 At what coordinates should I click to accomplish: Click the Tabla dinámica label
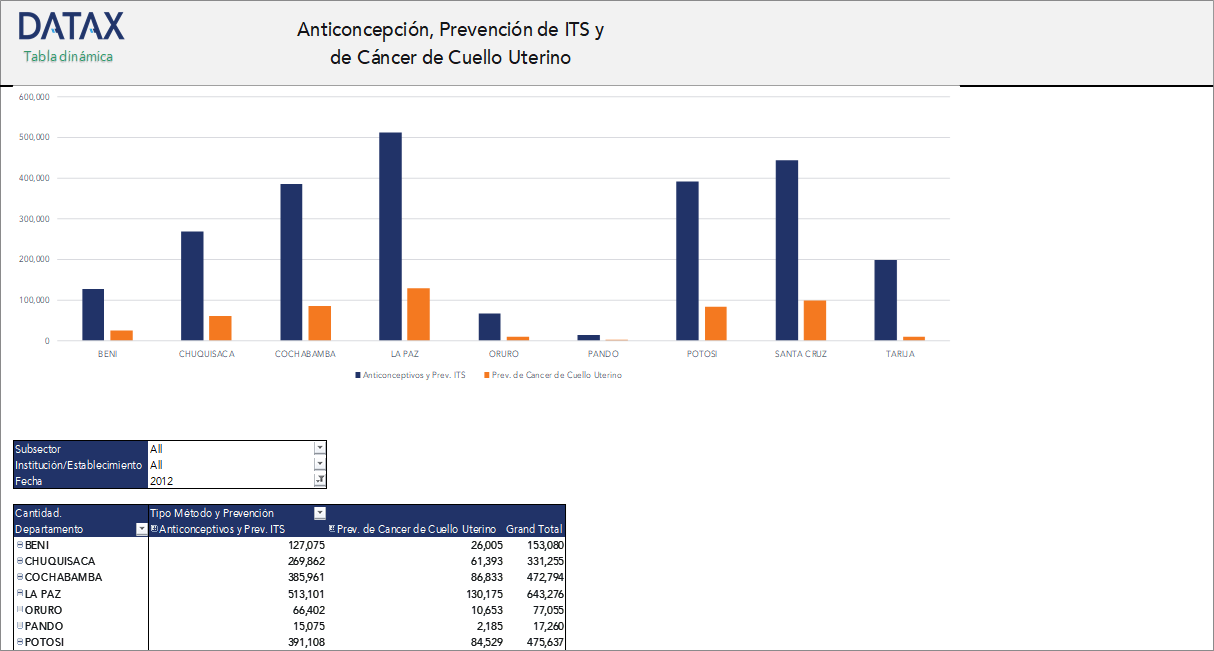coord(68,56)
